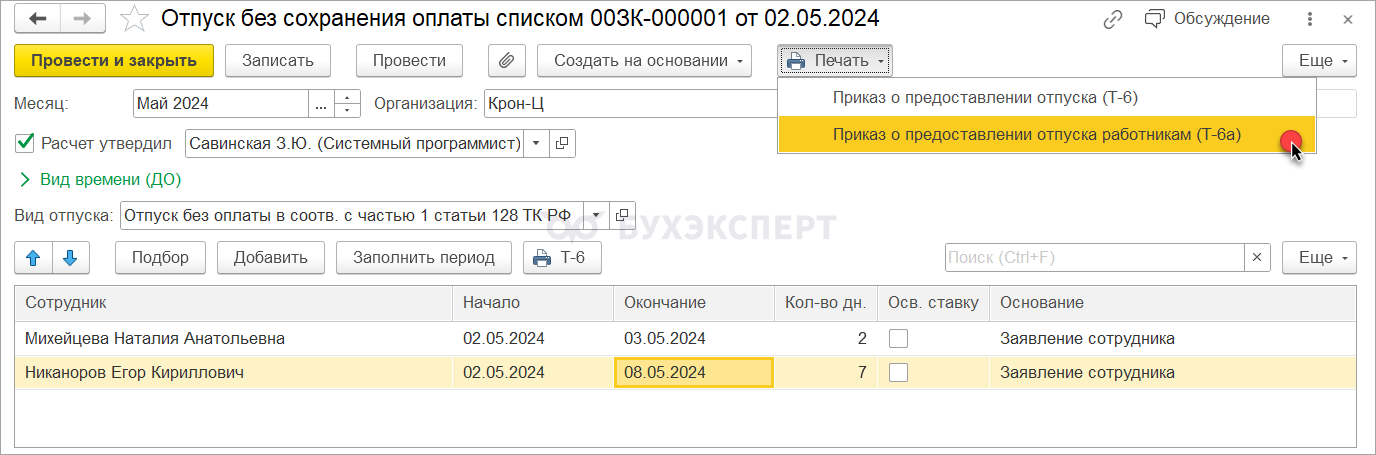Open the 'Вид отпуска' item form
Image resolution: width=1376 pixels, height=455 pixels.
pyautogui.click(x=623, y=215)
